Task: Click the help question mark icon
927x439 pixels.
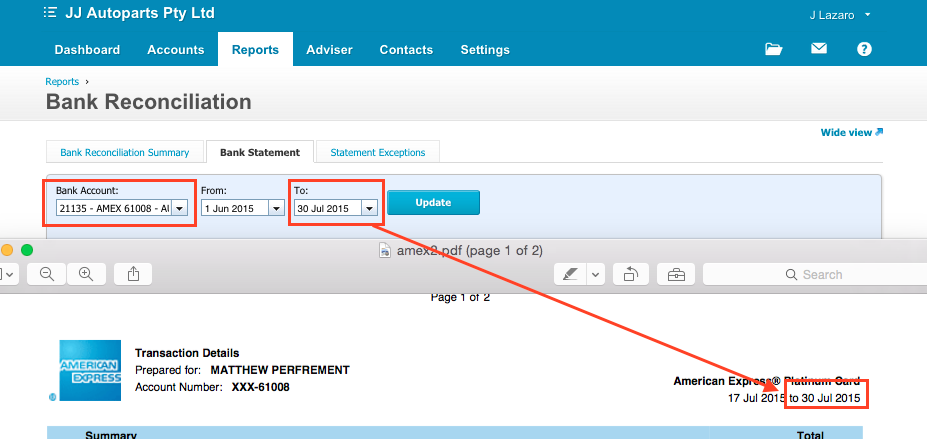Action: point(864,49)
